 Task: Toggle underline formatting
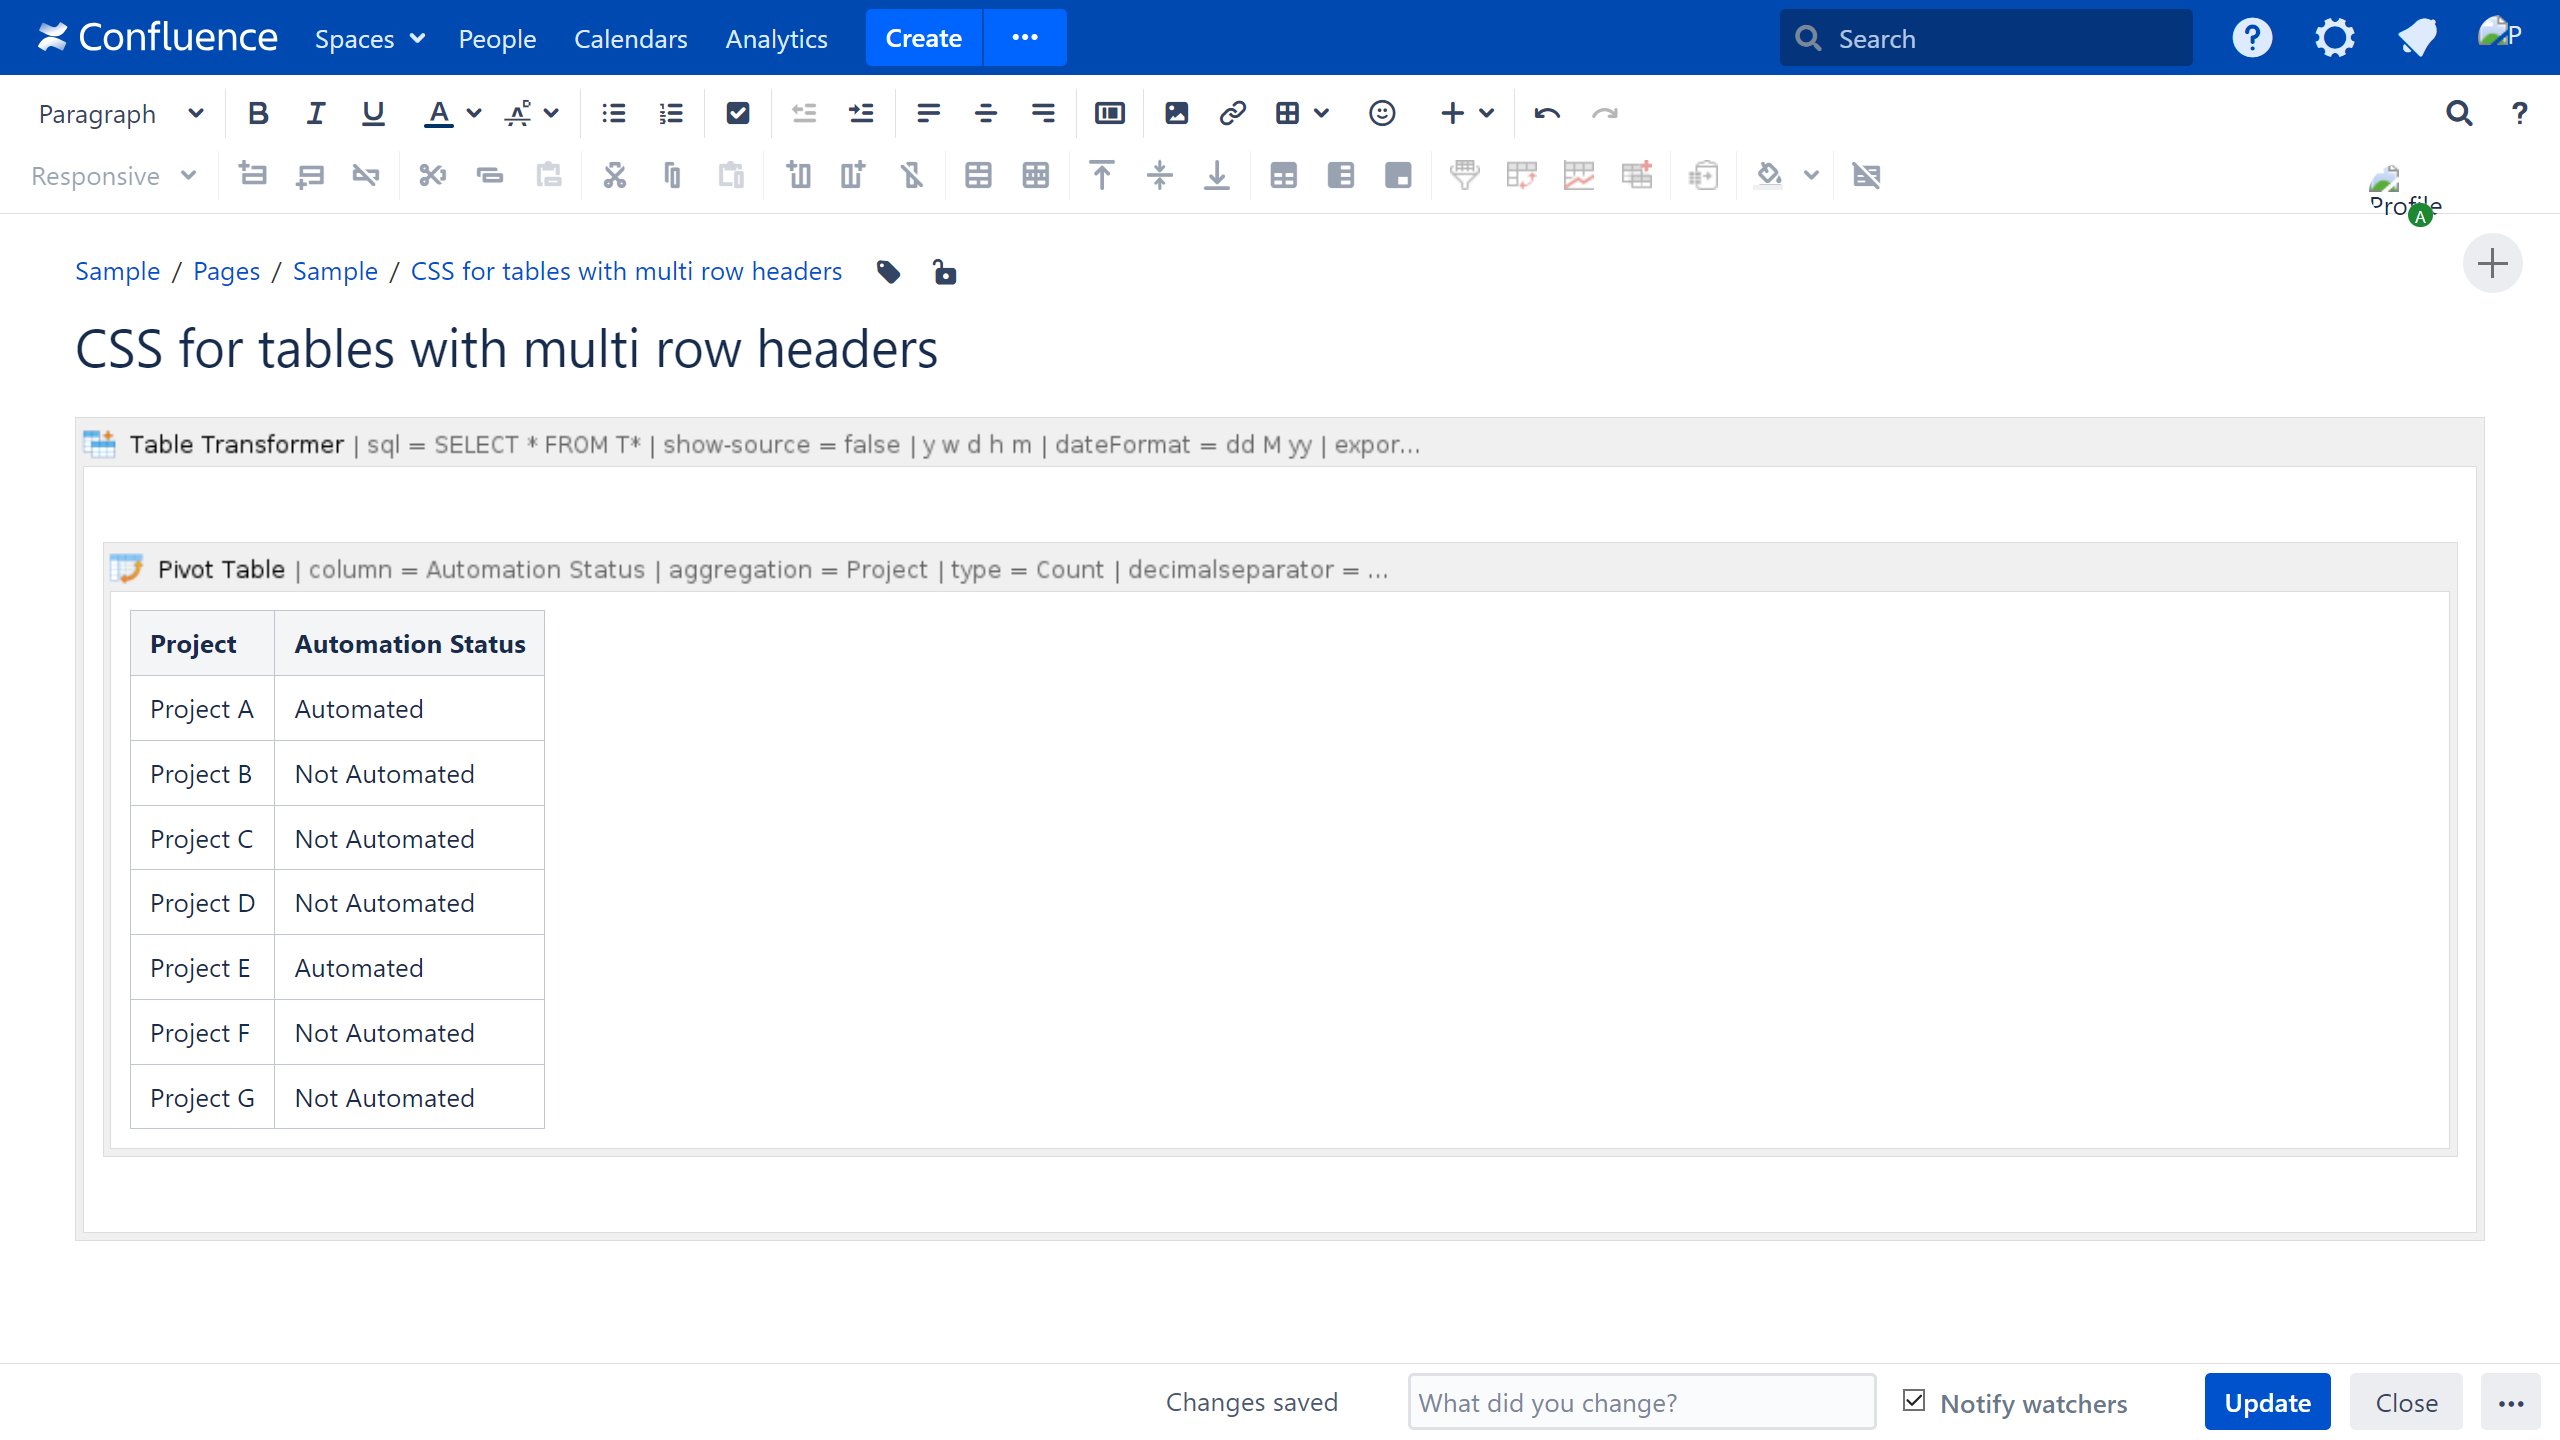pyautogui.click(x=373, y=113)
